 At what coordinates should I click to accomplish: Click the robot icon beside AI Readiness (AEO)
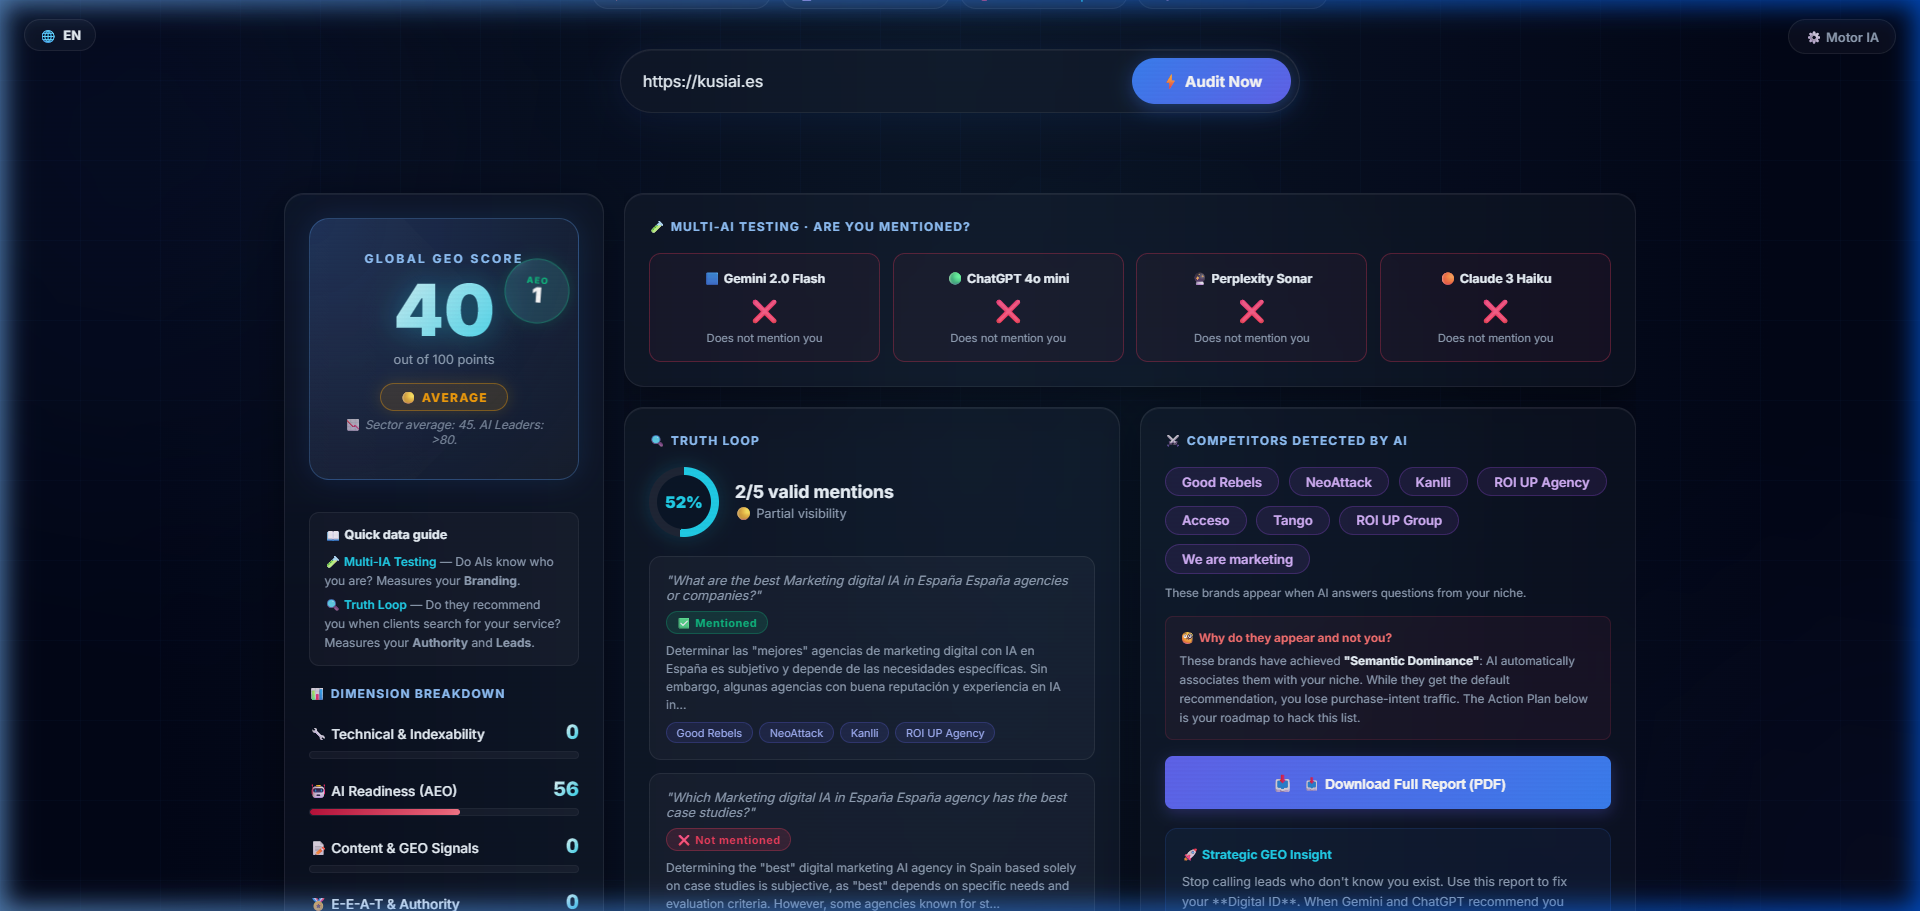coord(318,791)
